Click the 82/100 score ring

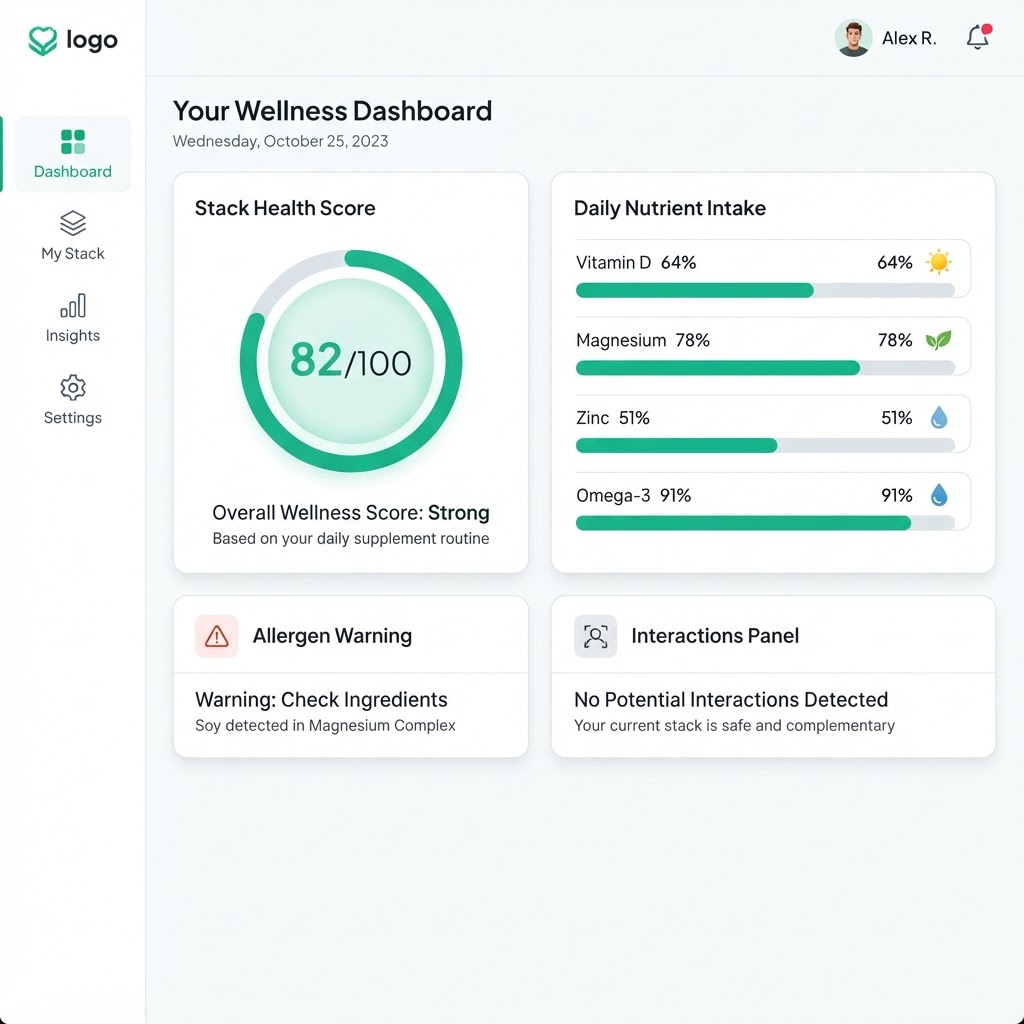[351, 360]
